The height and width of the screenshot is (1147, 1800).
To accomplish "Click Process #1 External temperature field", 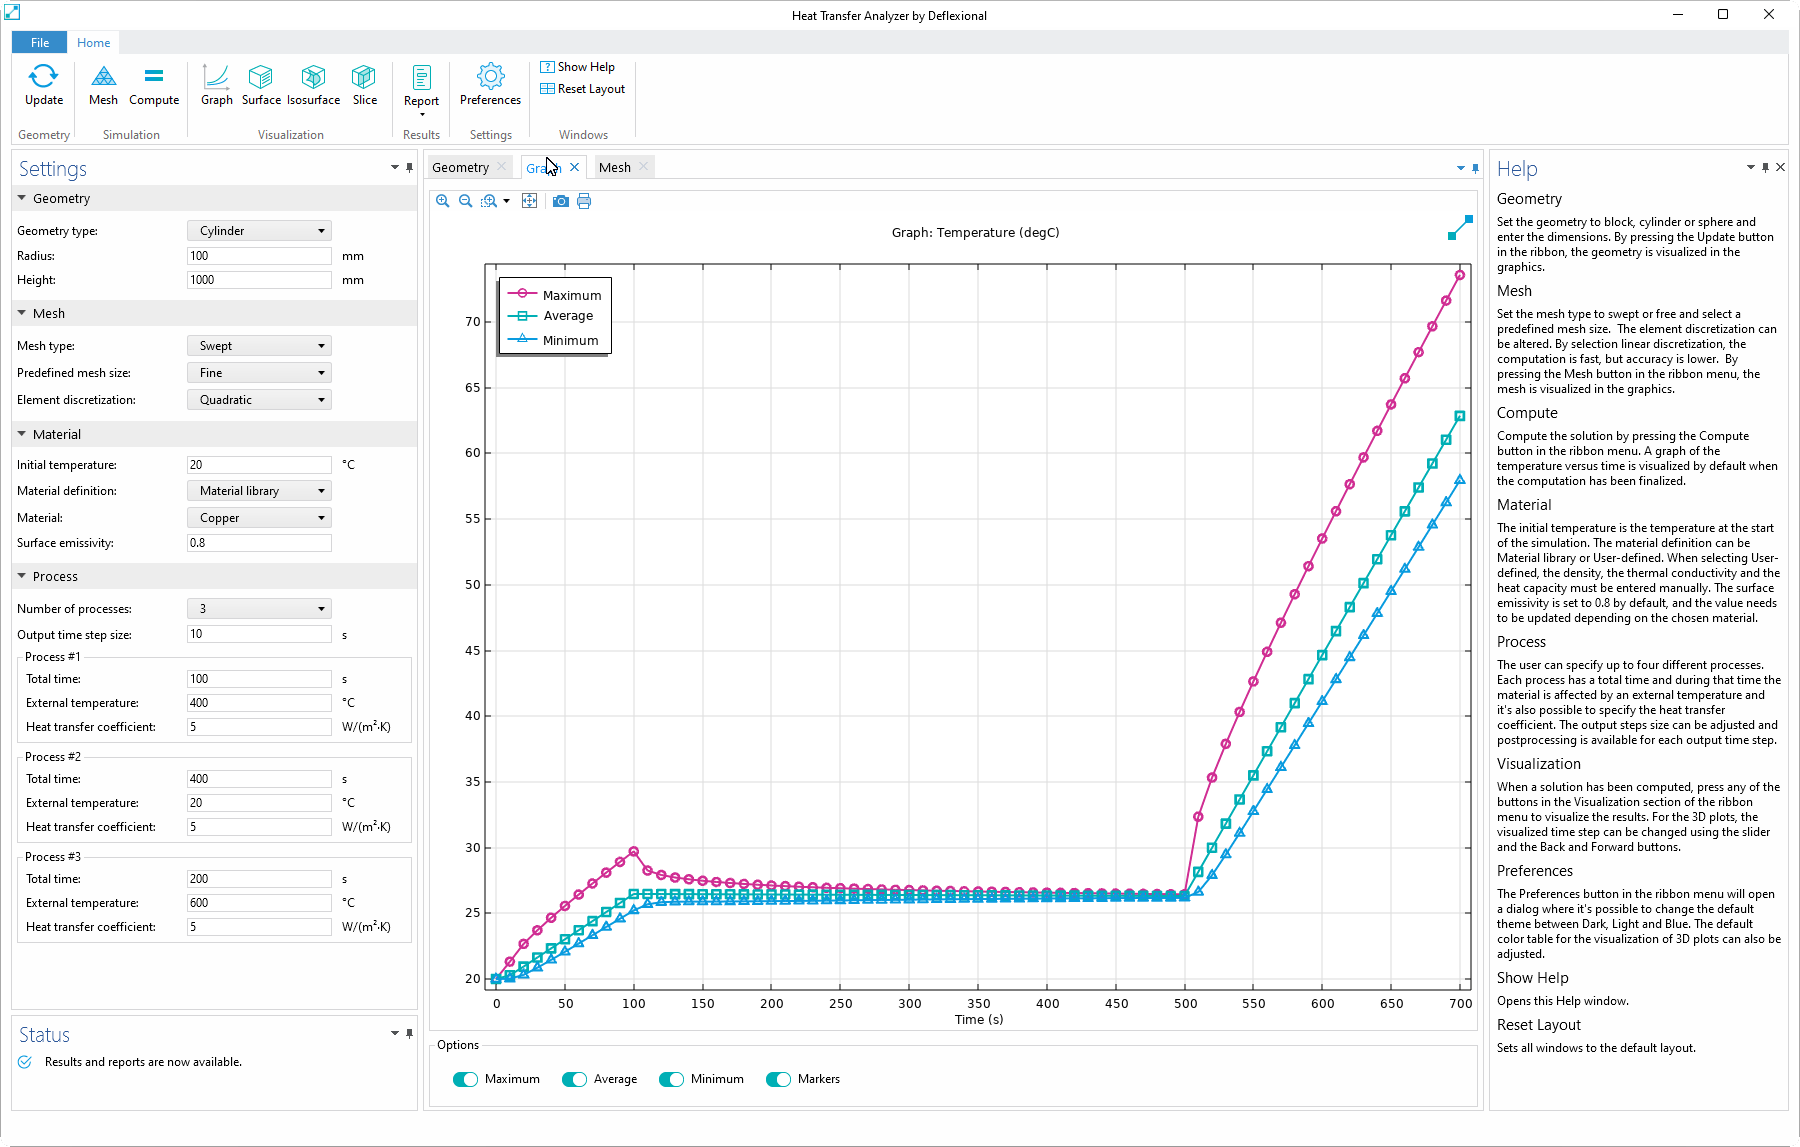I will (259, 703).
